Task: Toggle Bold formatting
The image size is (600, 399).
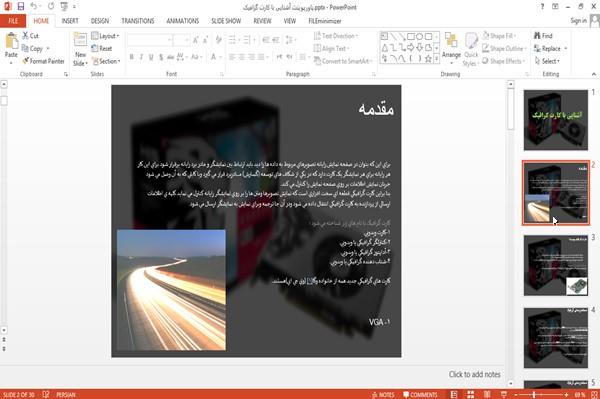Action: pos(132,57)
